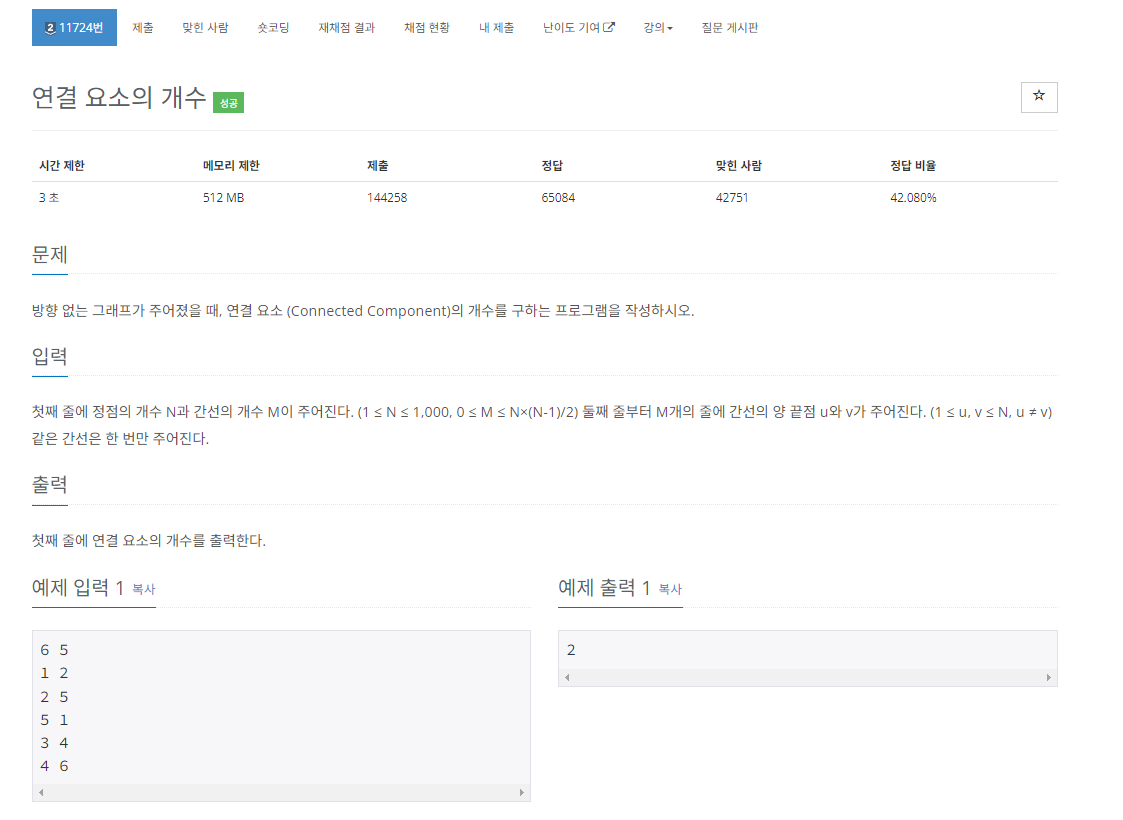Open the 재채점 결과 tab
Viewport: 1123px width, 820px height.
(347, 27)
